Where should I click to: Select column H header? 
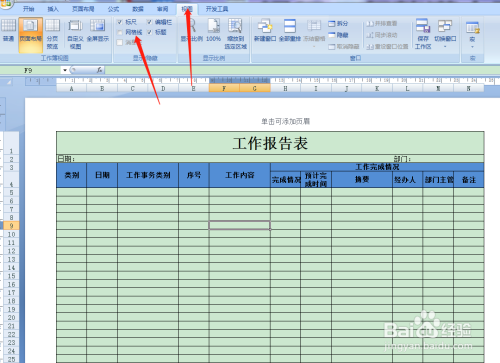tap(285, 88)
